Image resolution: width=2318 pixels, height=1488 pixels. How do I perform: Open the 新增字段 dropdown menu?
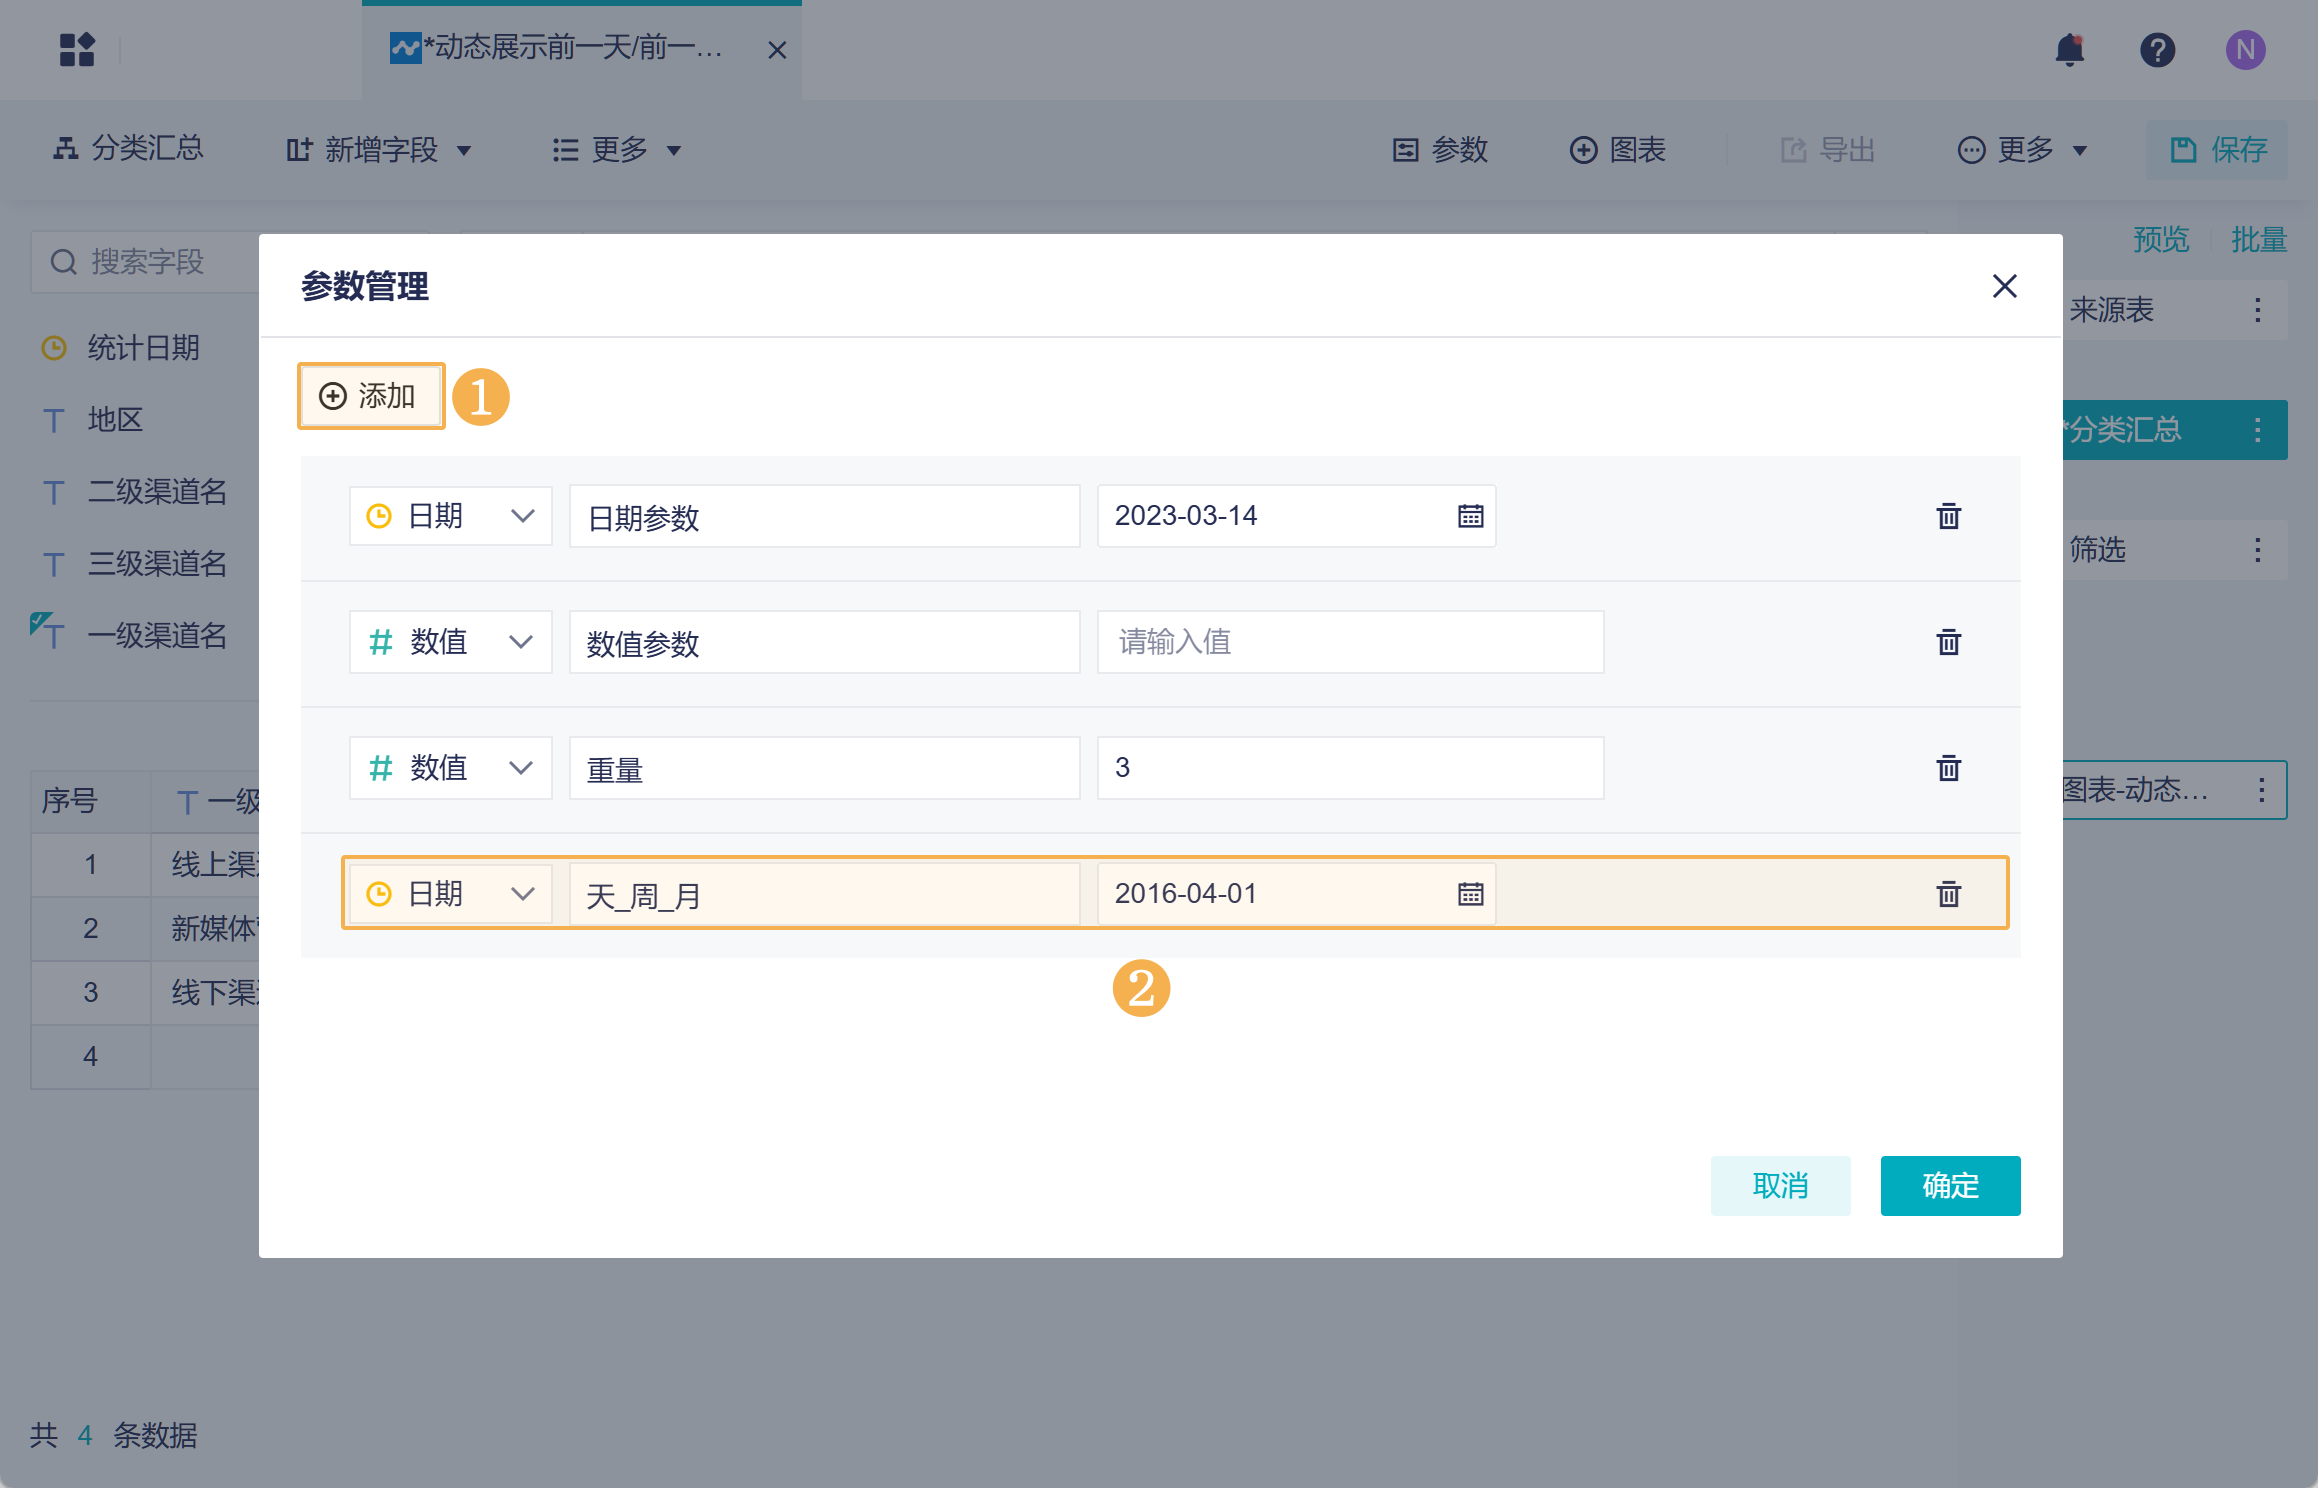(x=380, y=151)
